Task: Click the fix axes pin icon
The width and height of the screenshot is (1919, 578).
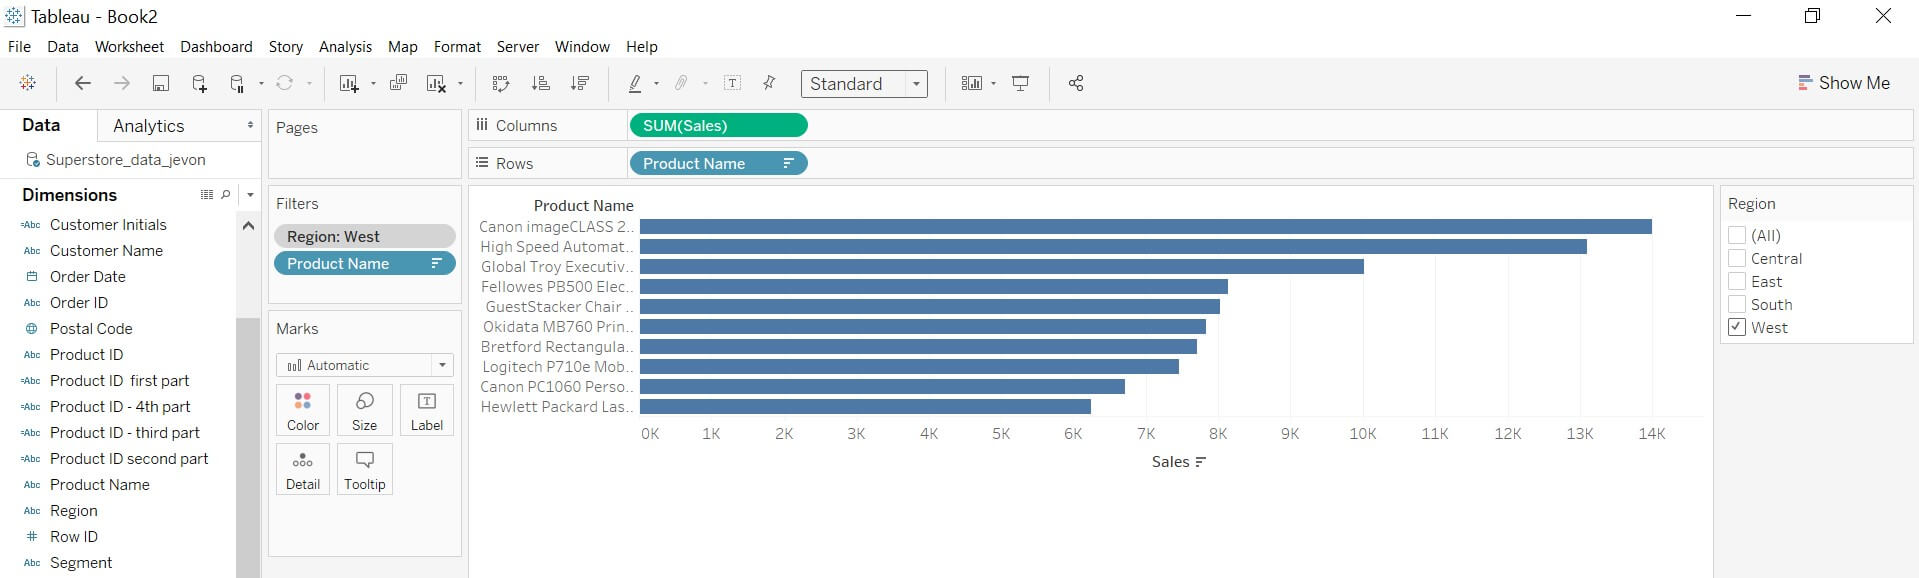Action: tap(769, 83)
